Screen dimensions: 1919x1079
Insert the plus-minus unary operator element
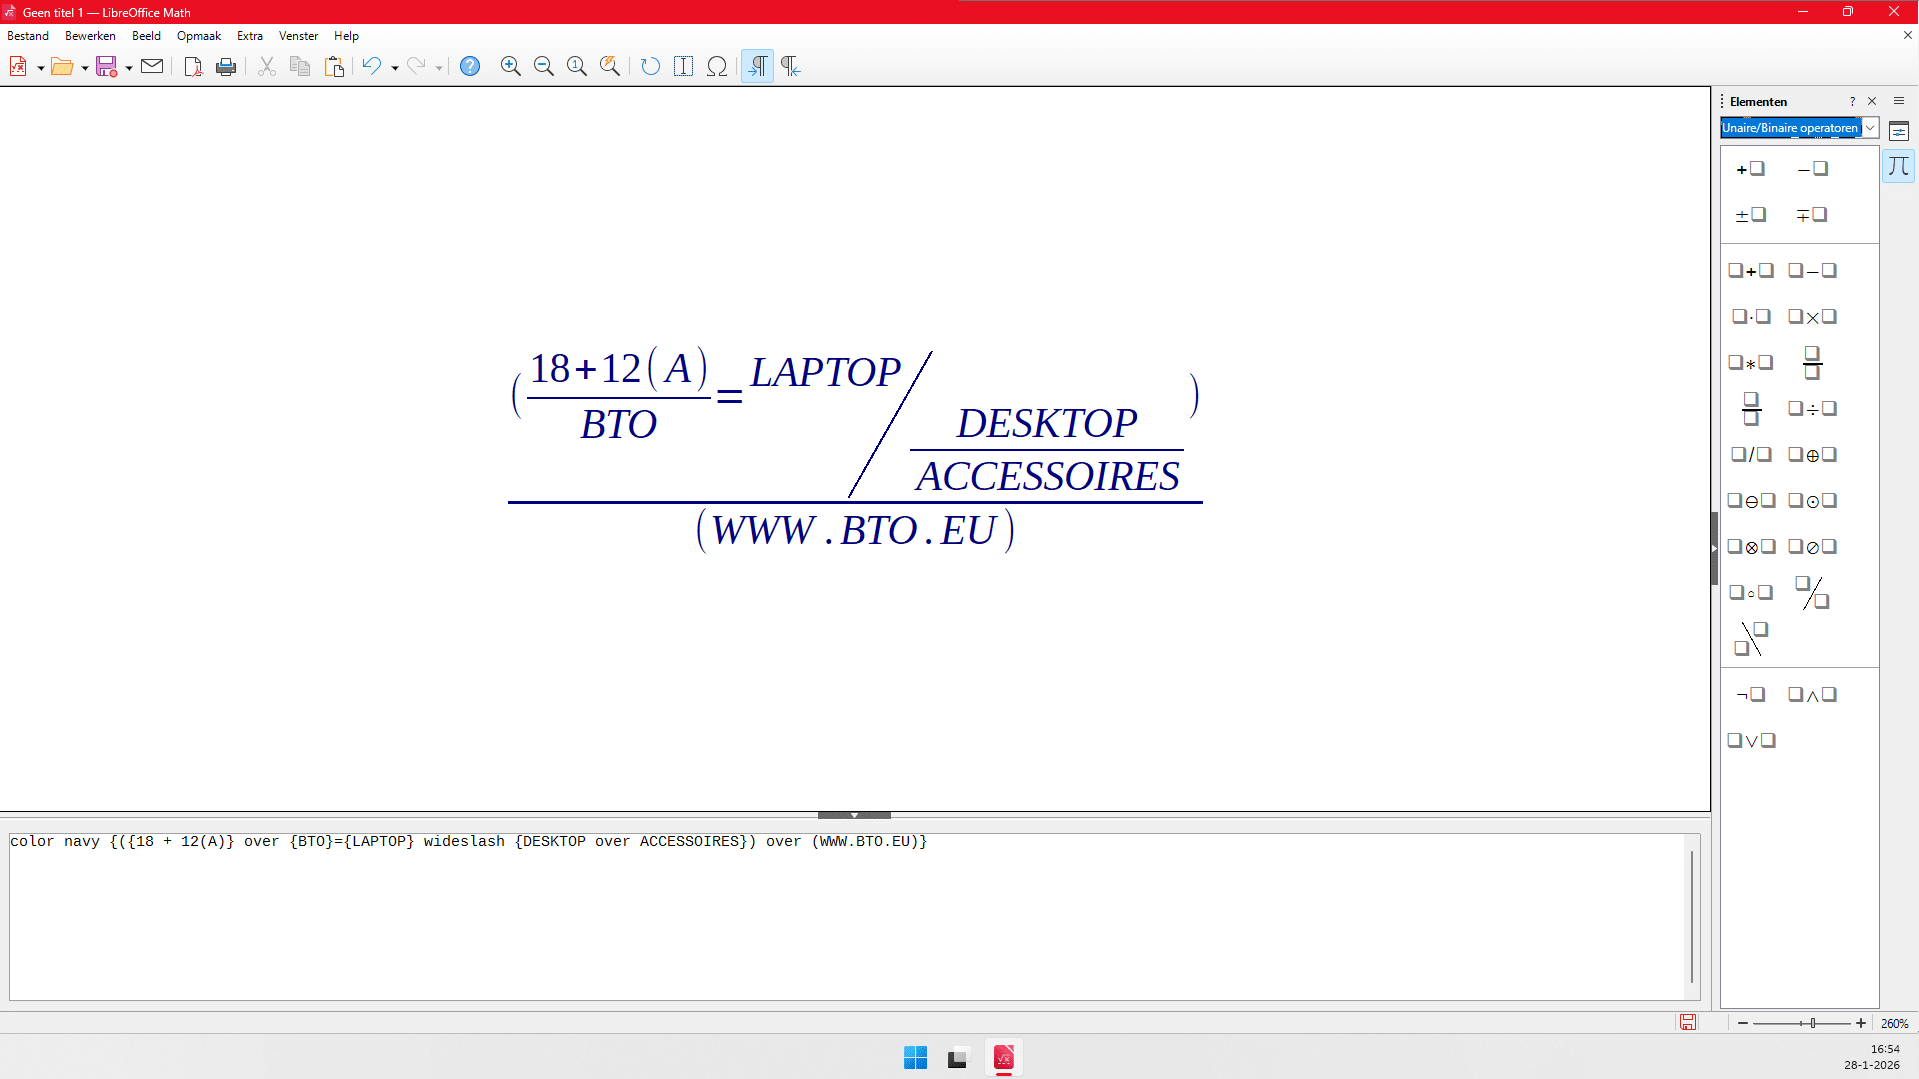tap(1750, 215)
